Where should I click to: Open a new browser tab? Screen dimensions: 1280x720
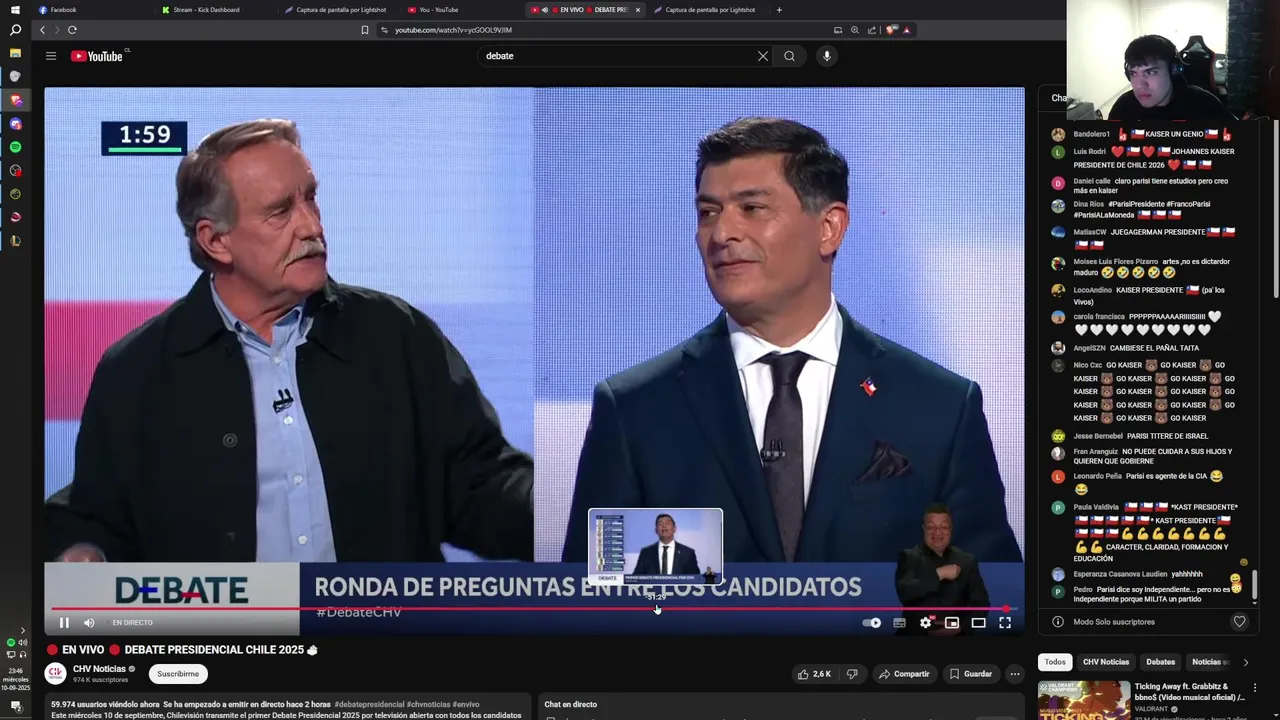pyautogui.click(x=779, y=10)
